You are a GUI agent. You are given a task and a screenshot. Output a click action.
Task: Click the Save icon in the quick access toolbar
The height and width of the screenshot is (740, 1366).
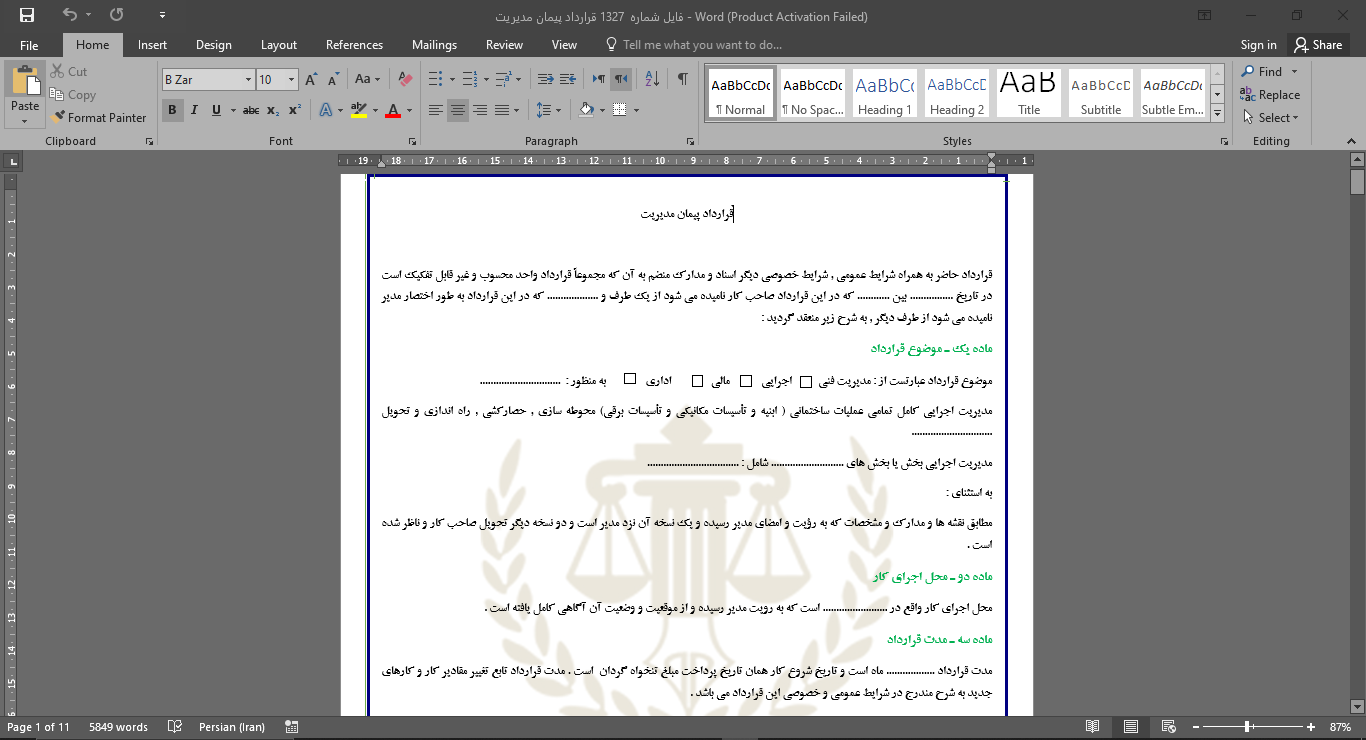(27, 15)
